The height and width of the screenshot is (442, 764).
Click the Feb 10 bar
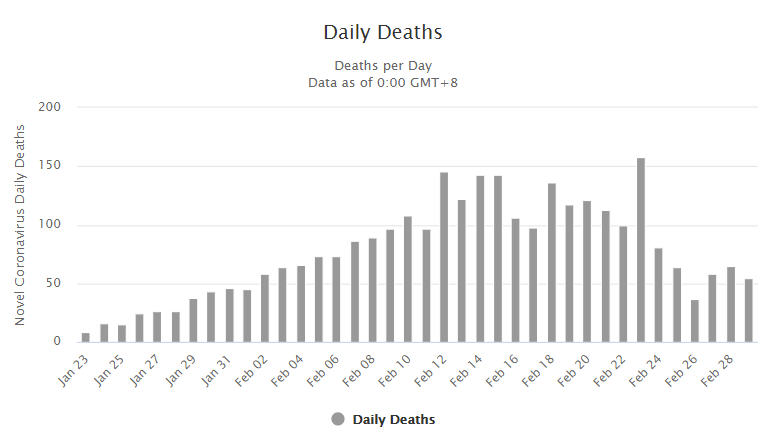[x=408, y=279]
